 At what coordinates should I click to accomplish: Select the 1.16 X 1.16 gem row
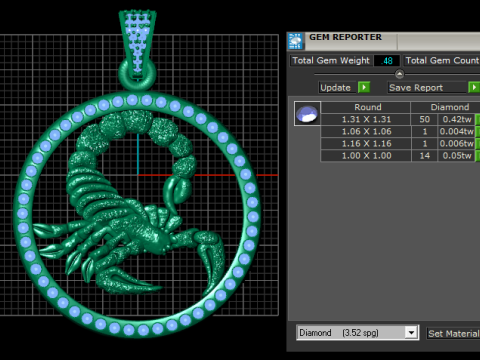pos(400,144)
